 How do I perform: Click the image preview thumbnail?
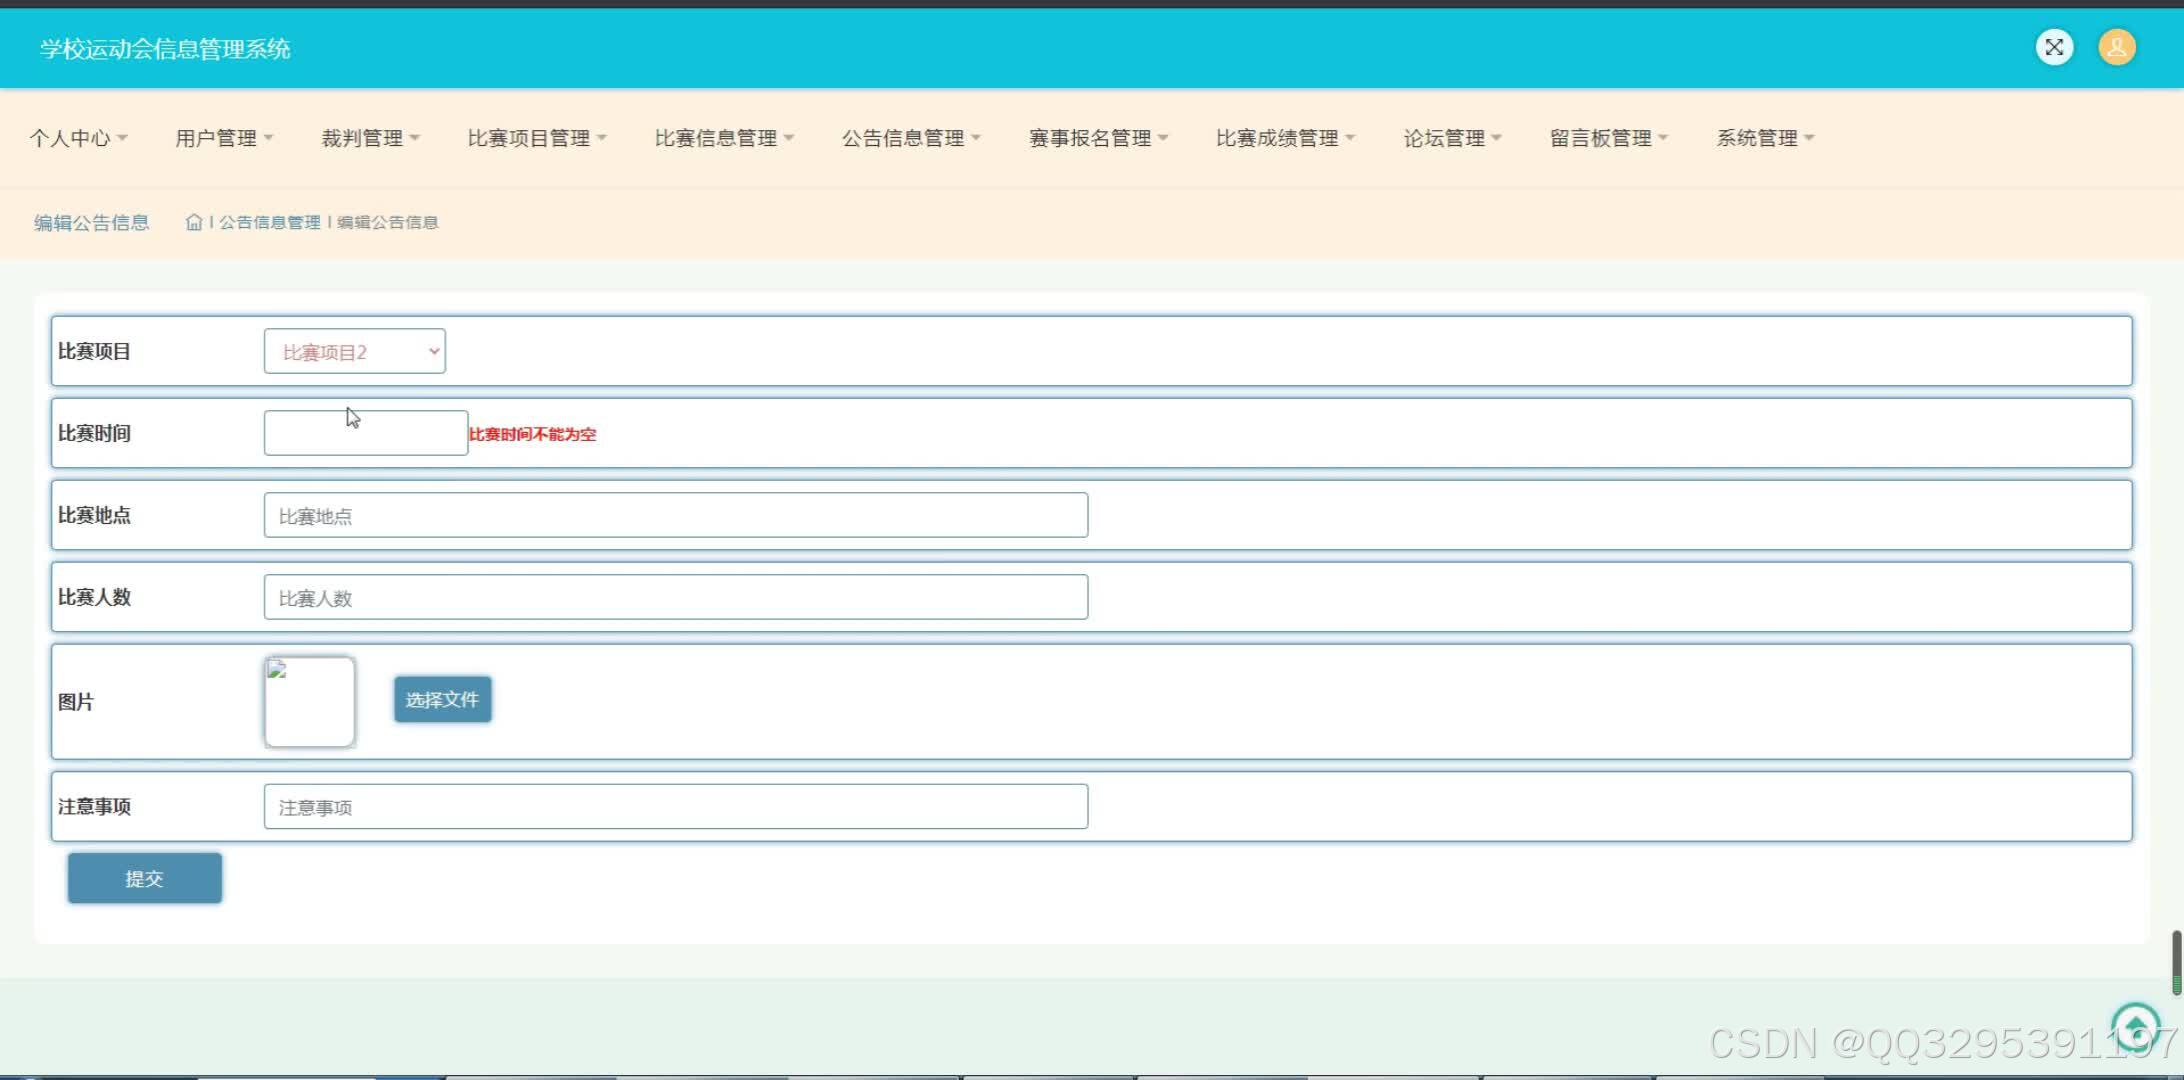click(310, 701)
